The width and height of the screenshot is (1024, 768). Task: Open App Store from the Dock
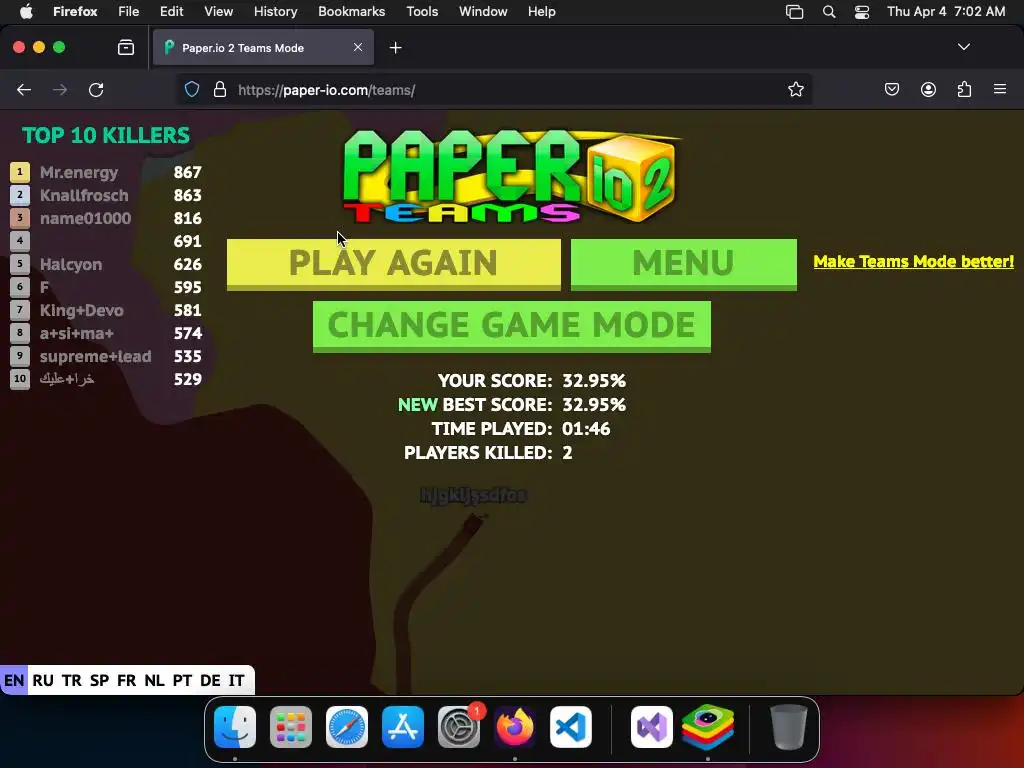(x=403, y=727)
